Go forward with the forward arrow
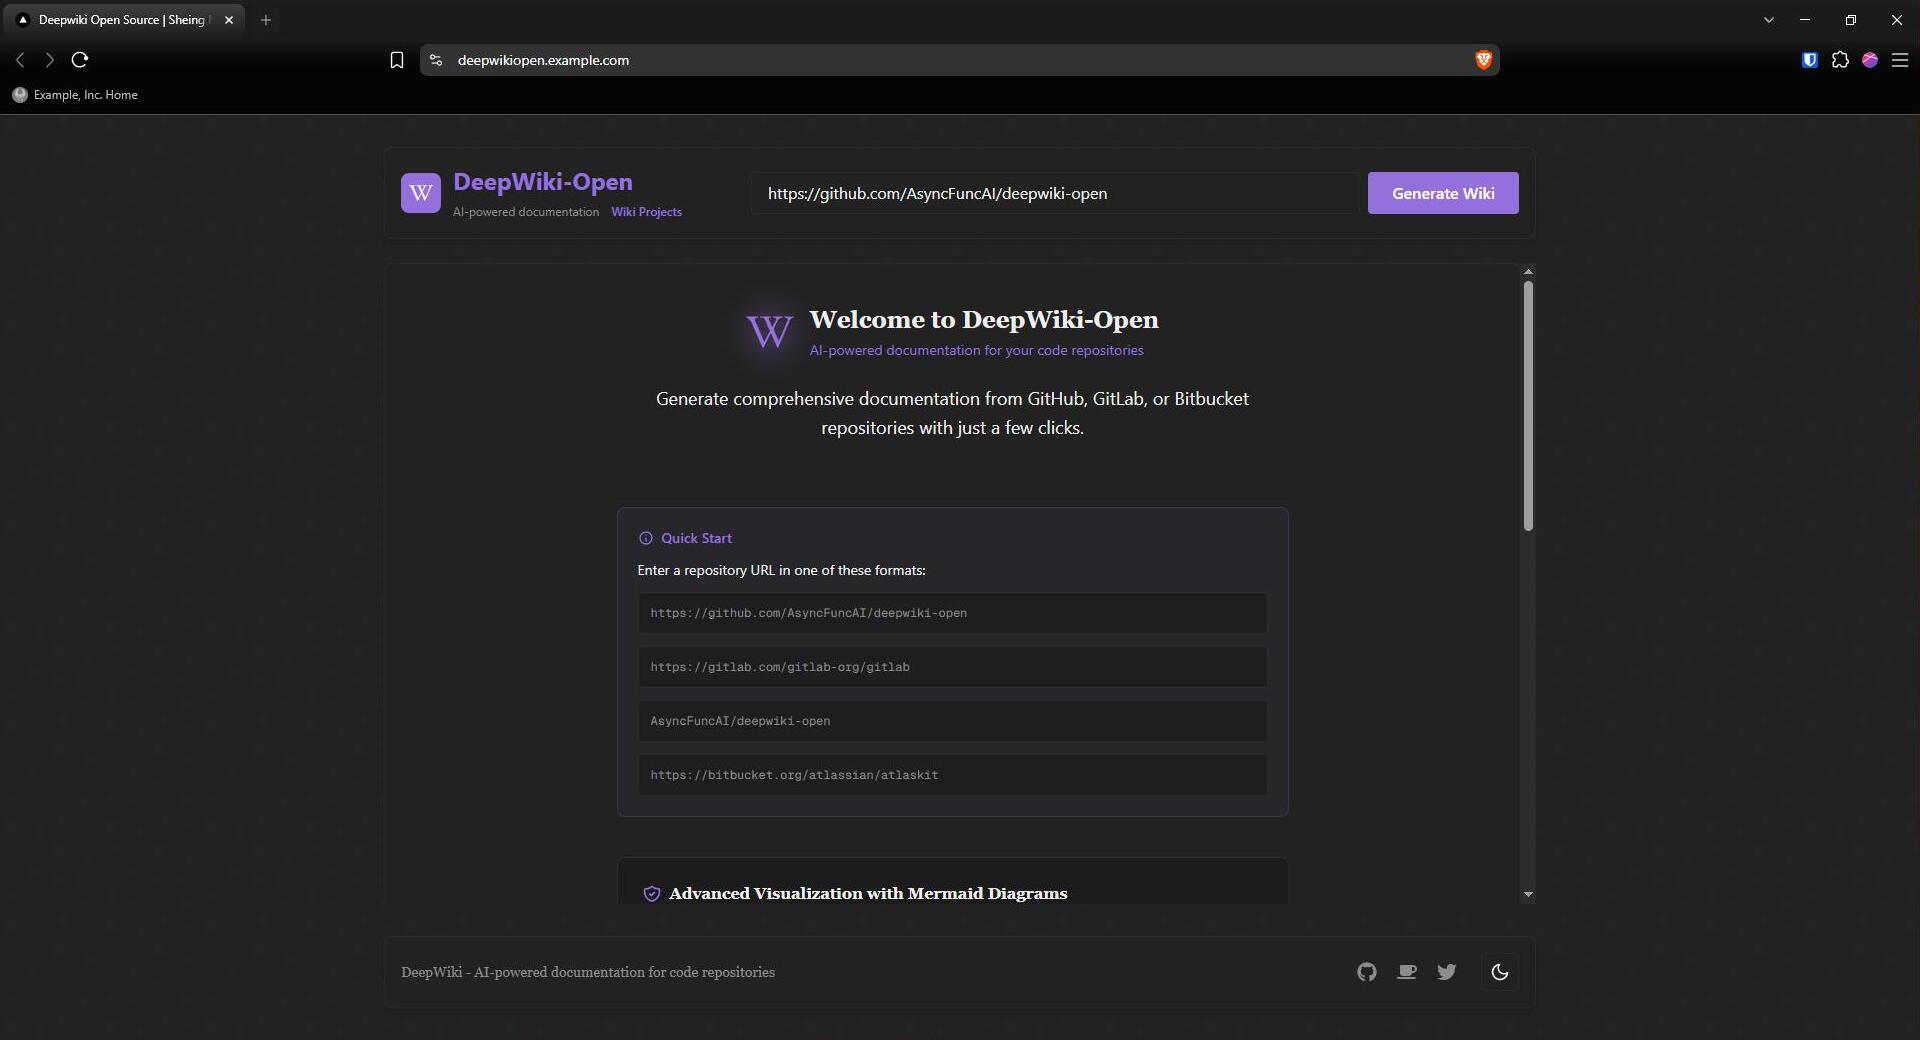 click(49, 60)
